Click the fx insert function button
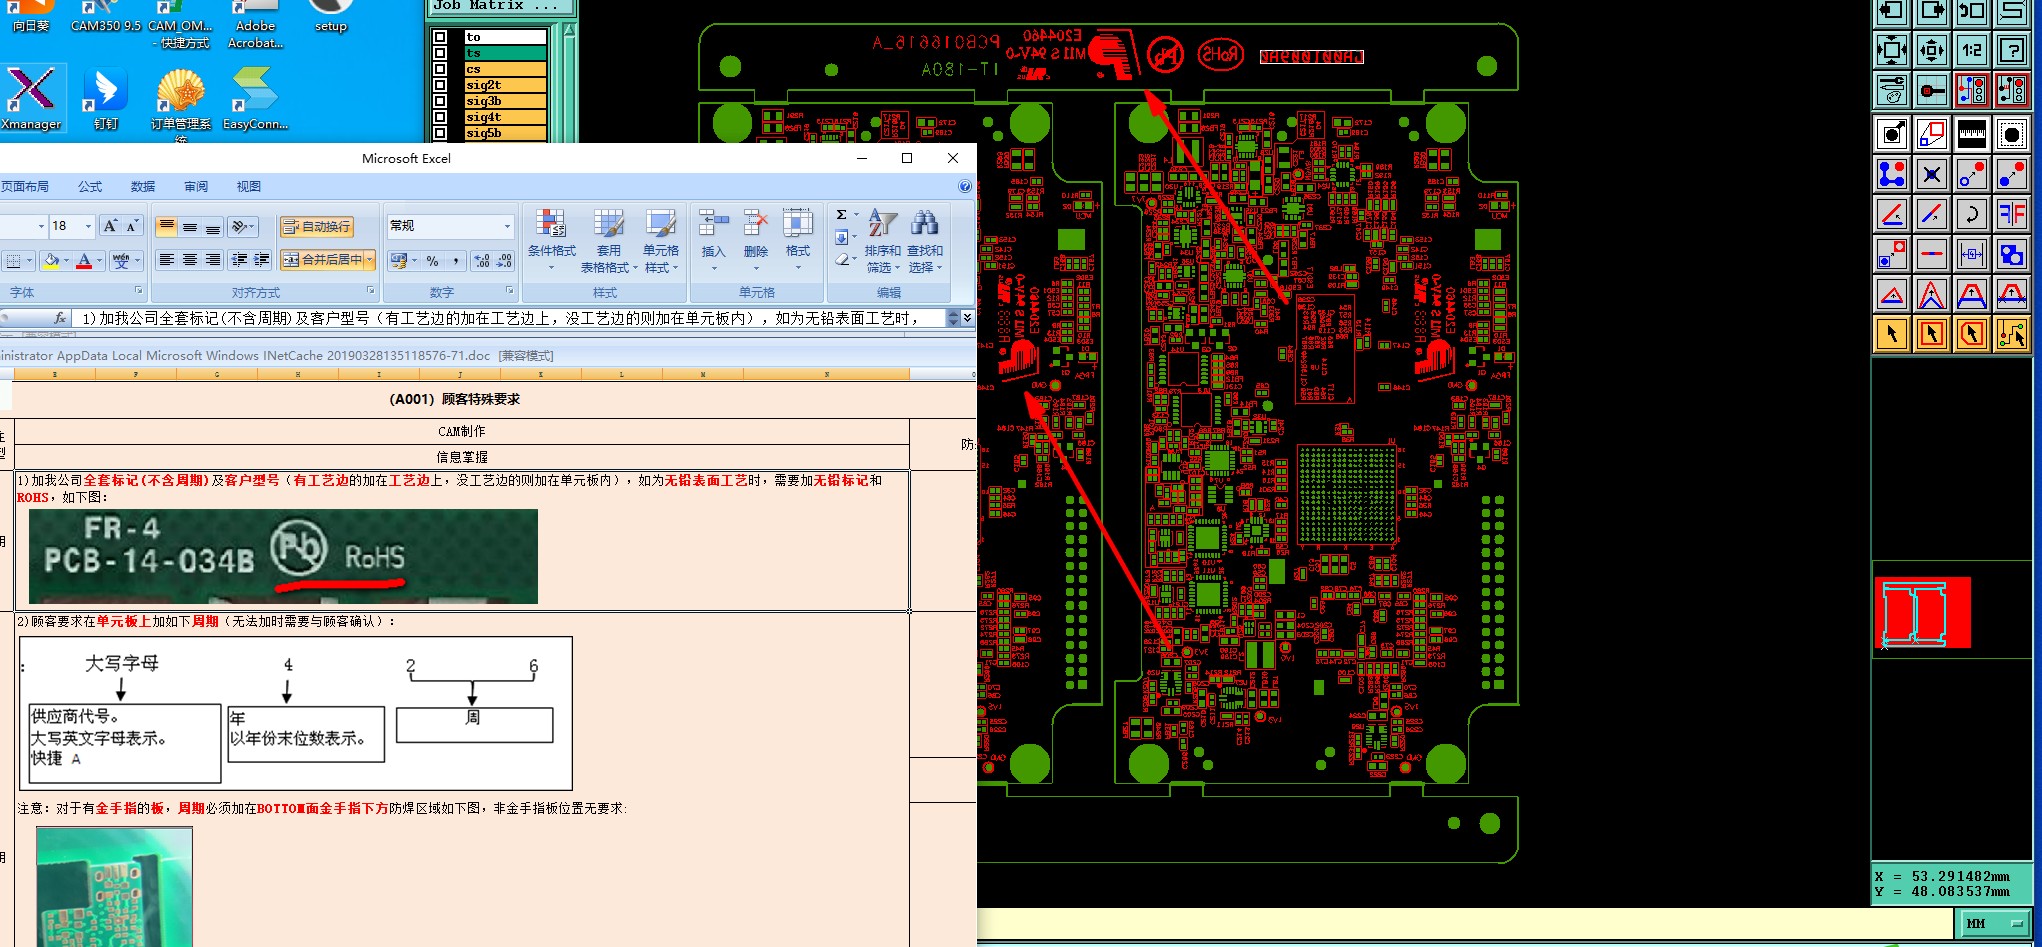Screen dimensions: 2042x947 pyautogui.click(x=60, y=318)
